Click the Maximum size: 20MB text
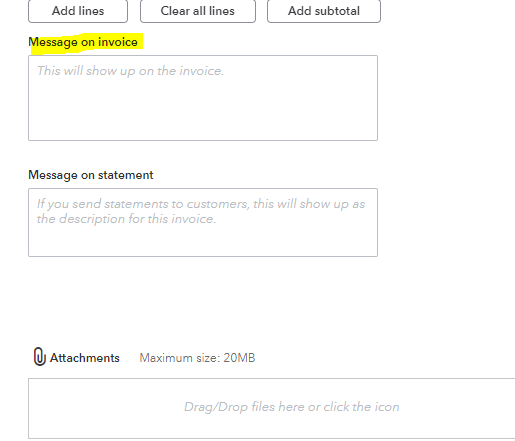The height and width of the screenshot is (441, 515). point(197,358)
